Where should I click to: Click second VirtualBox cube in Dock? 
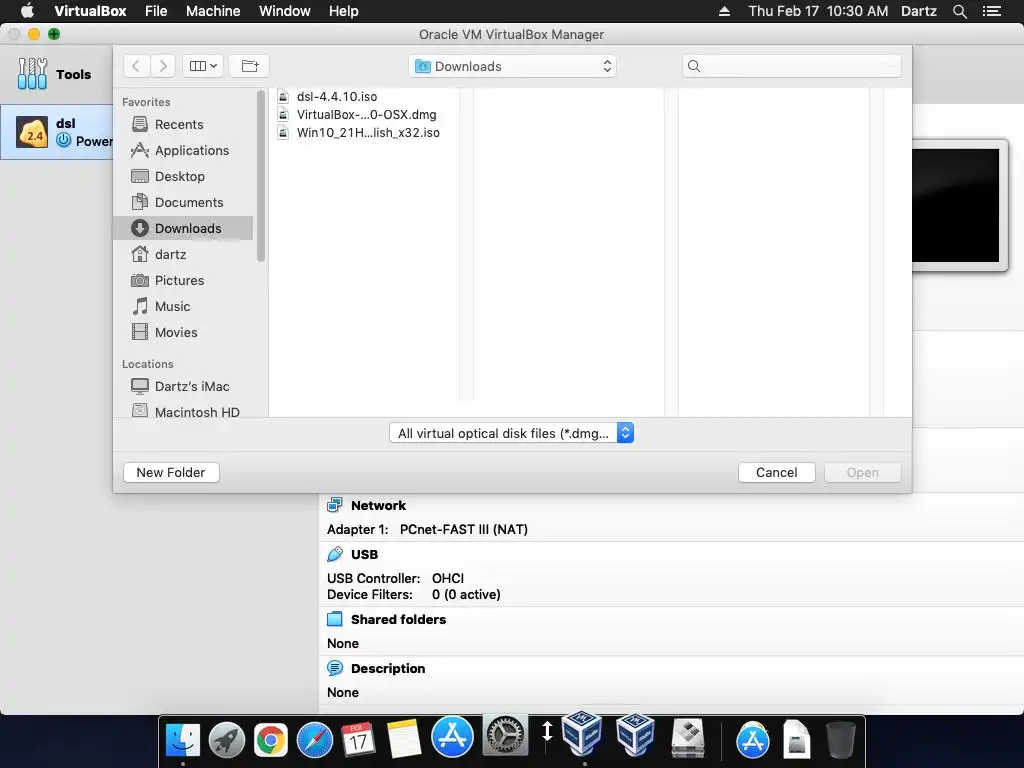click(635, 735)
